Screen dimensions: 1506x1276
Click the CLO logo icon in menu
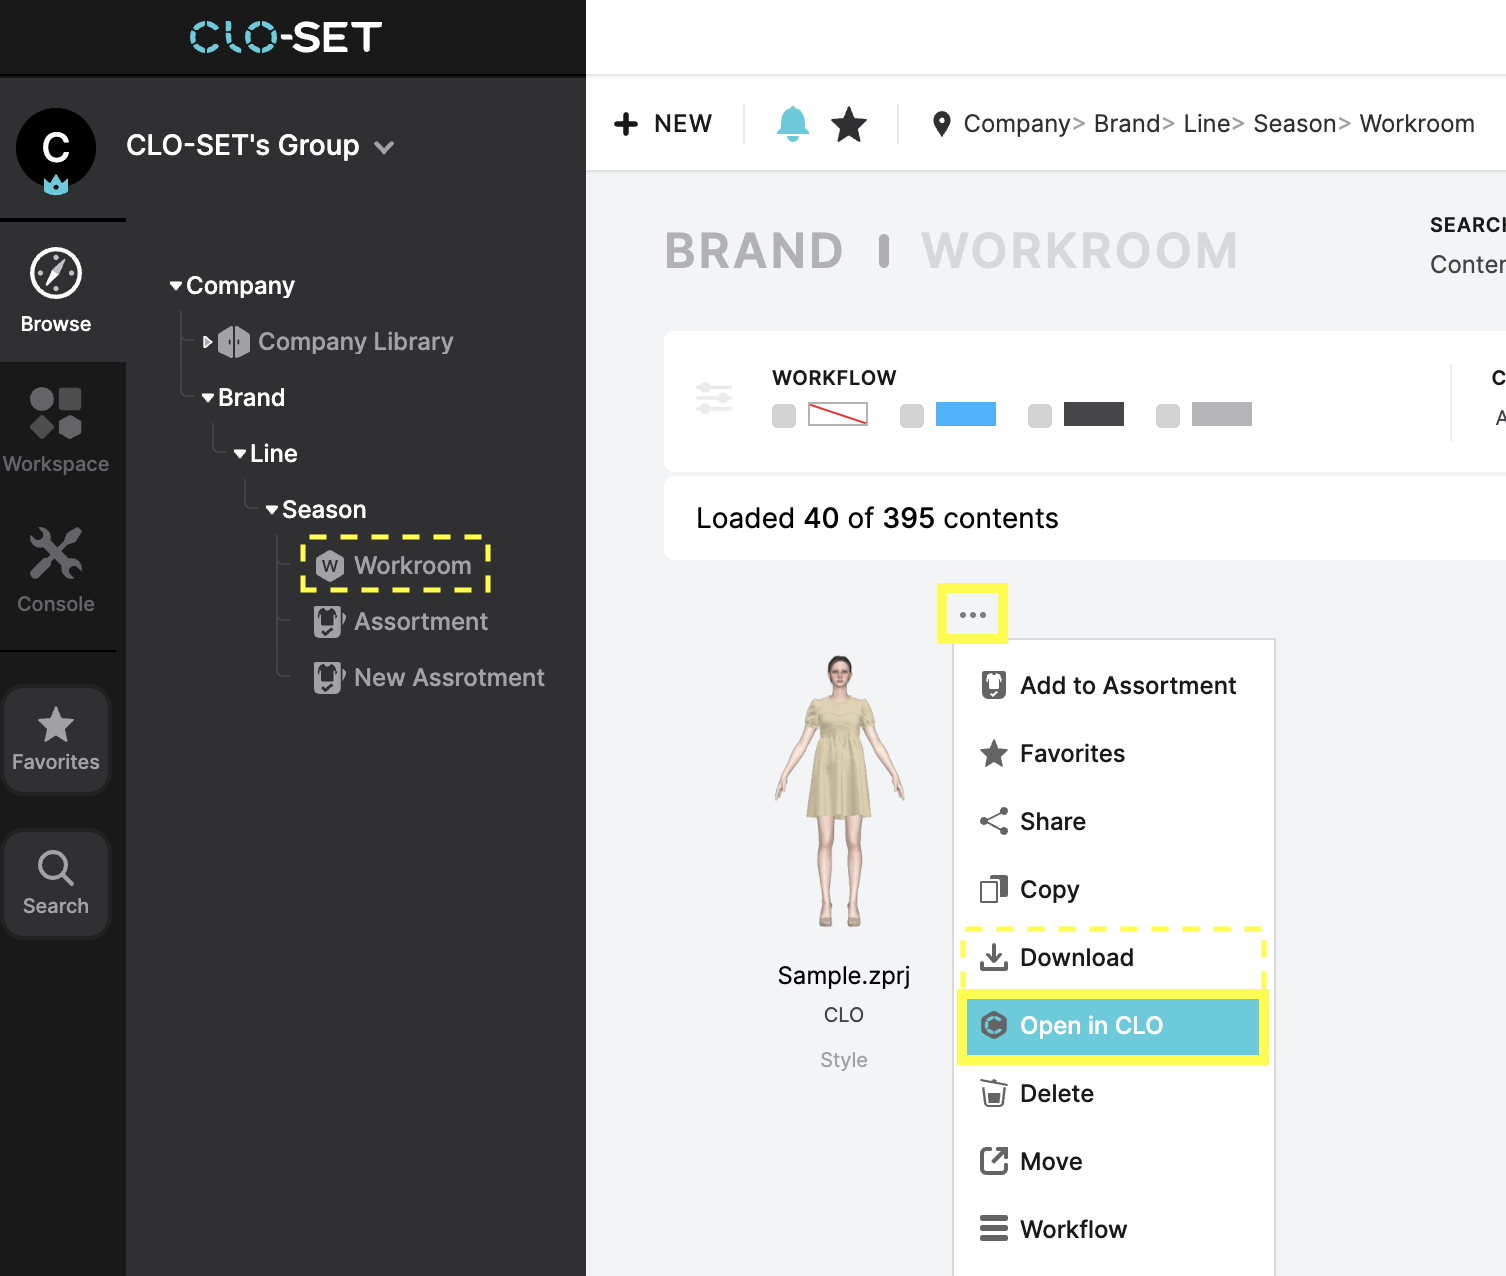point(994,1025)
